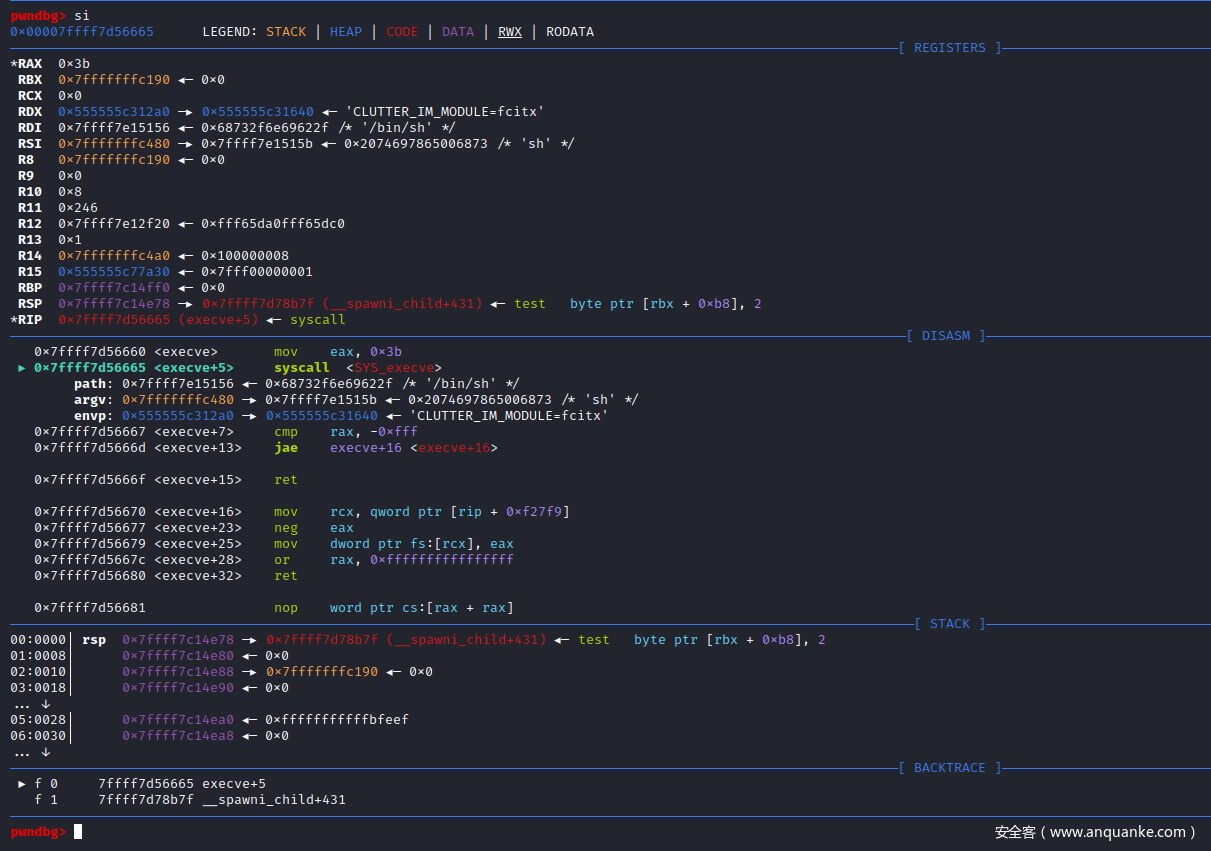Select the HEAP color legend label
Screen dimensions: 1211x851
click(x=346, y=32)
